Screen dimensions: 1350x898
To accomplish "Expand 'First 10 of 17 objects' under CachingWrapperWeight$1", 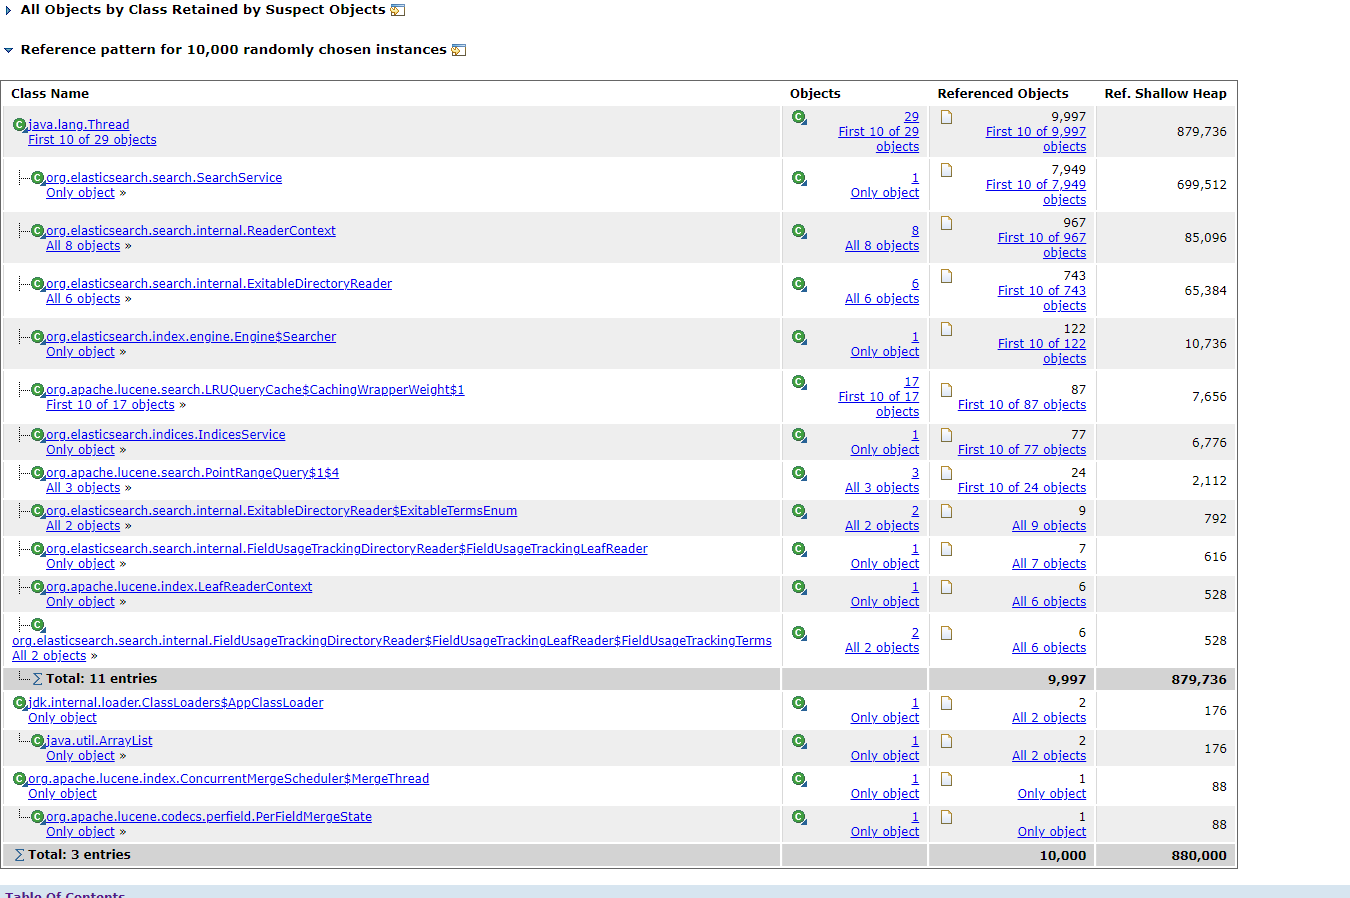I will tap(110, 405).
